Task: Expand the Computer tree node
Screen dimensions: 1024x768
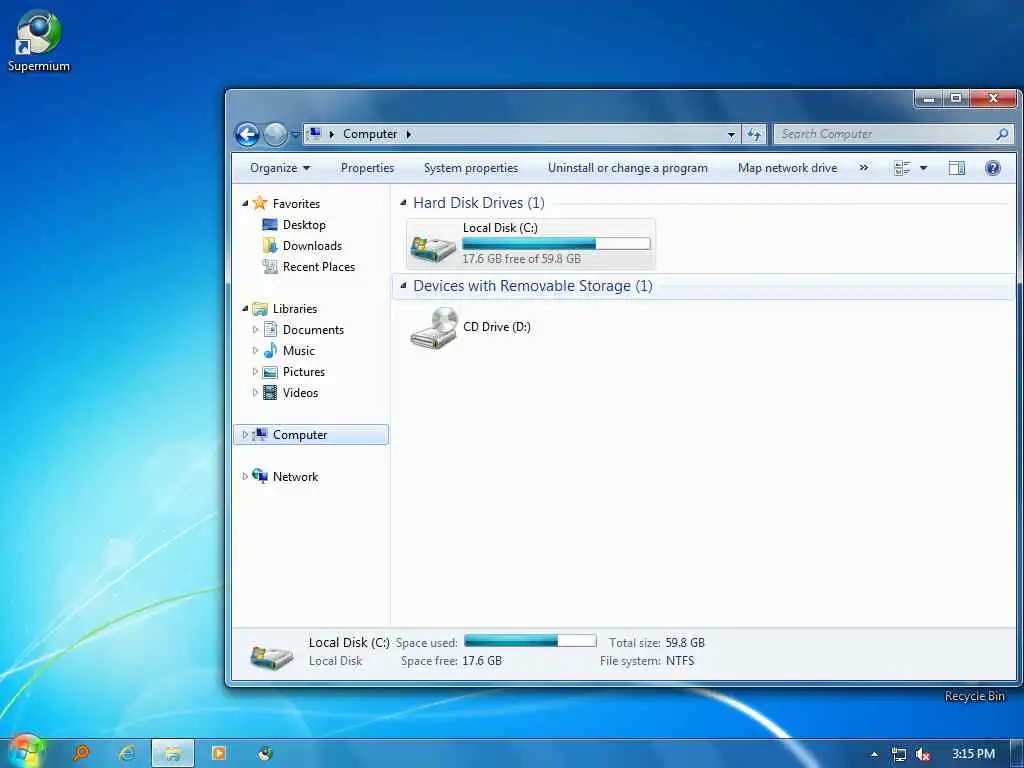Action: point(245,434)
